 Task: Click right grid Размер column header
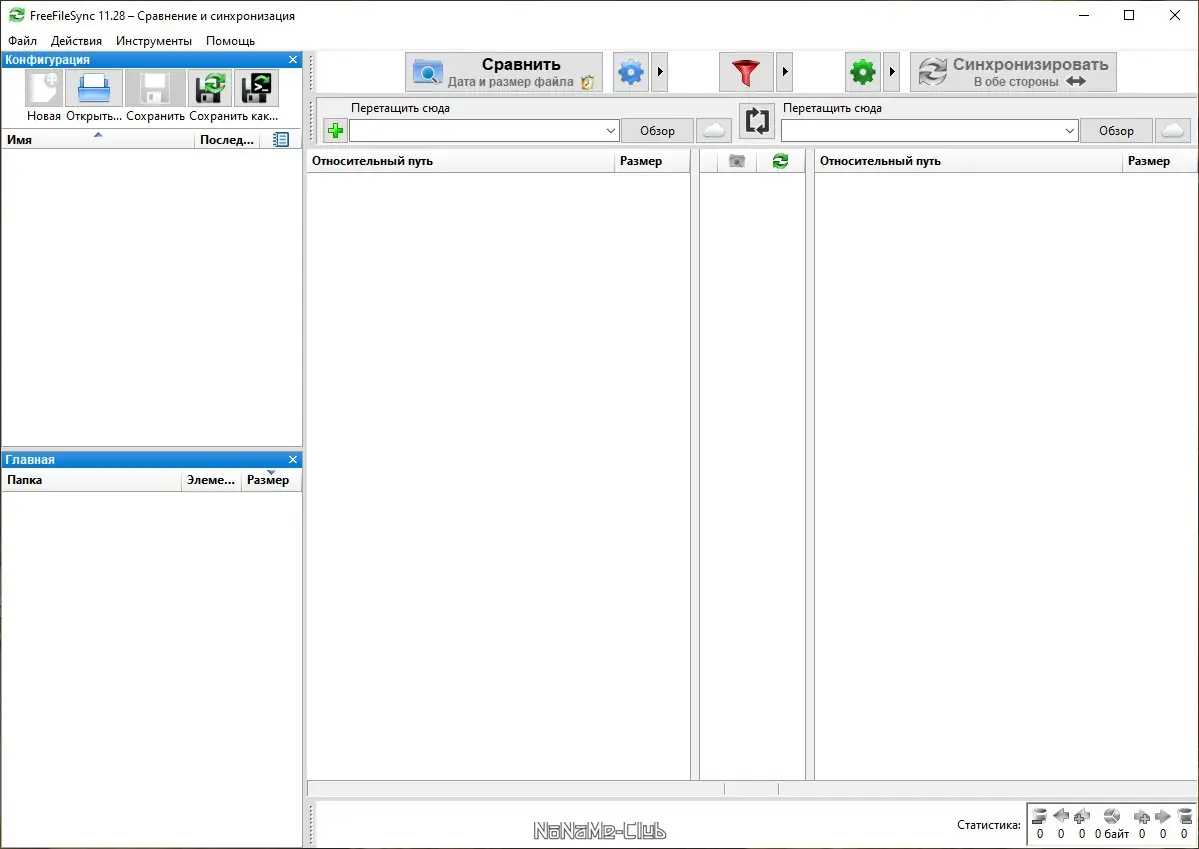pyautogui.click(x=1159, y=161)
